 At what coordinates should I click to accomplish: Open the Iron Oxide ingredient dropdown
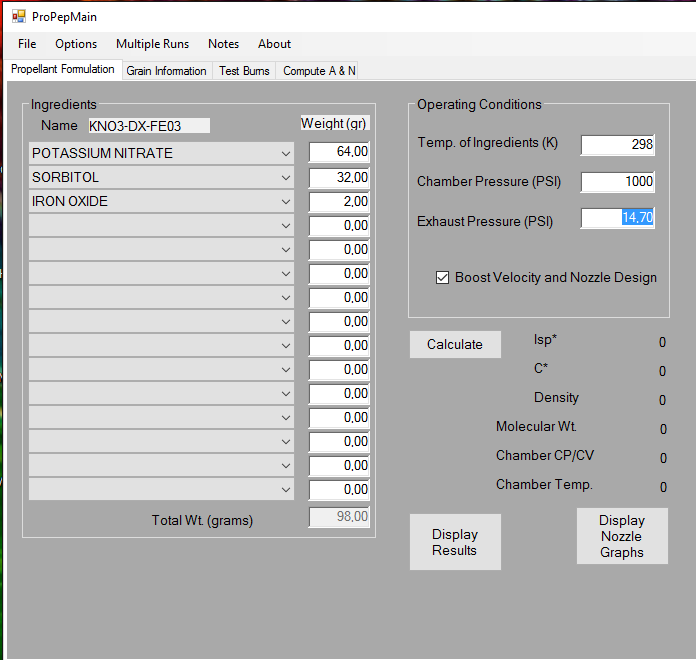286,202
